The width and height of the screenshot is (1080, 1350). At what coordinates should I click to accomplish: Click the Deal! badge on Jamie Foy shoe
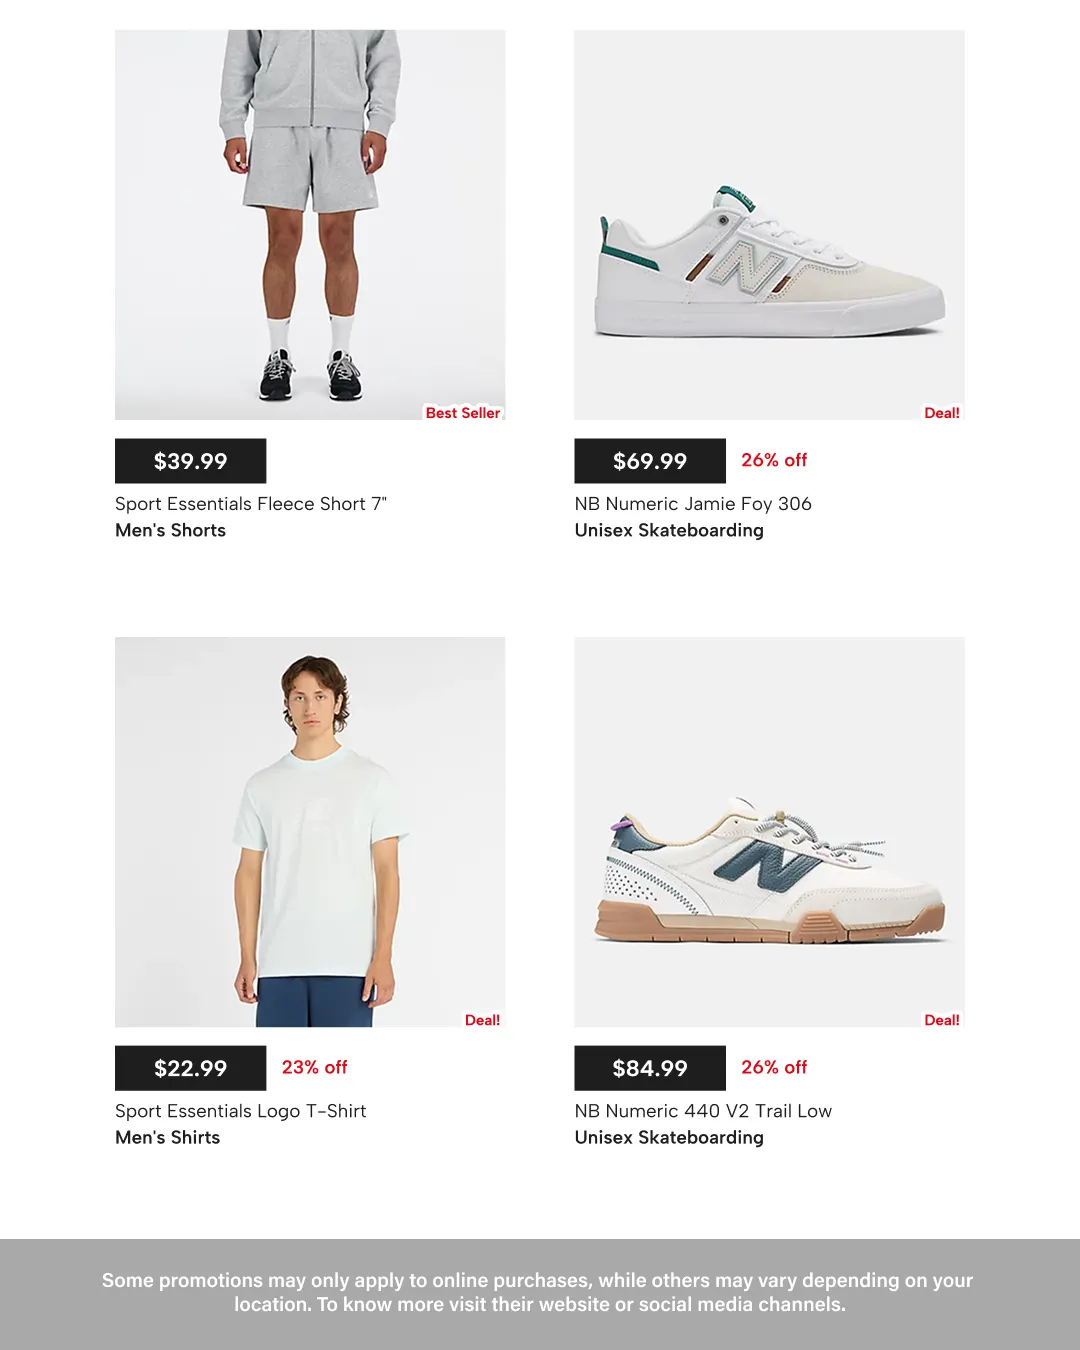942,413
